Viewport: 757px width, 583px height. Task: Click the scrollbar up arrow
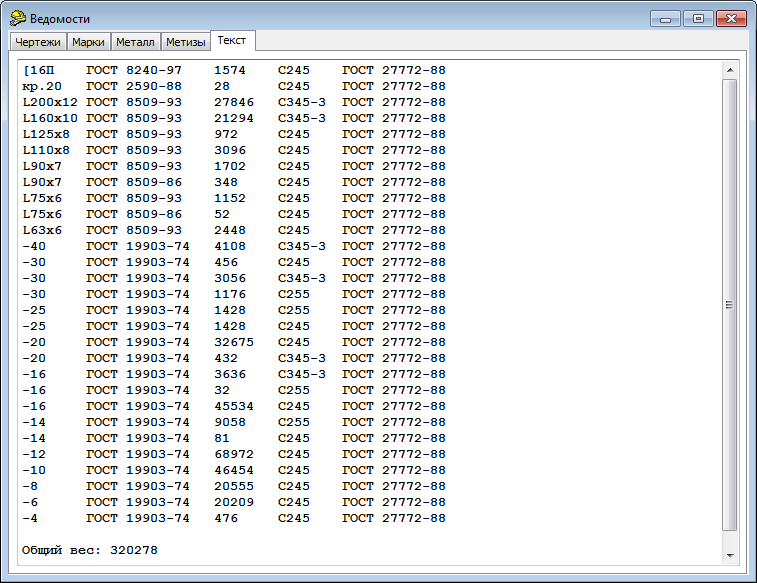click(x=729, y=70)
